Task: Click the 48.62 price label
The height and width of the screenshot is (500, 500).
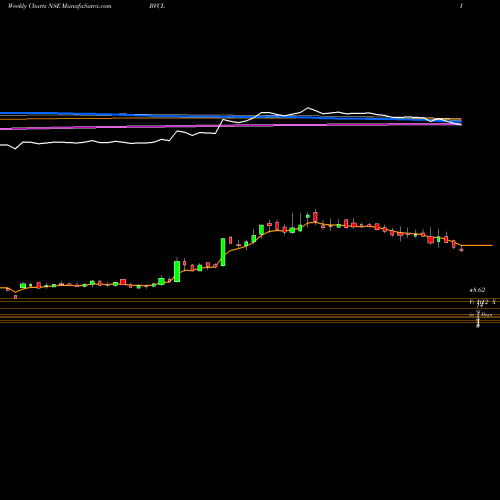Action: click(477, 290)
